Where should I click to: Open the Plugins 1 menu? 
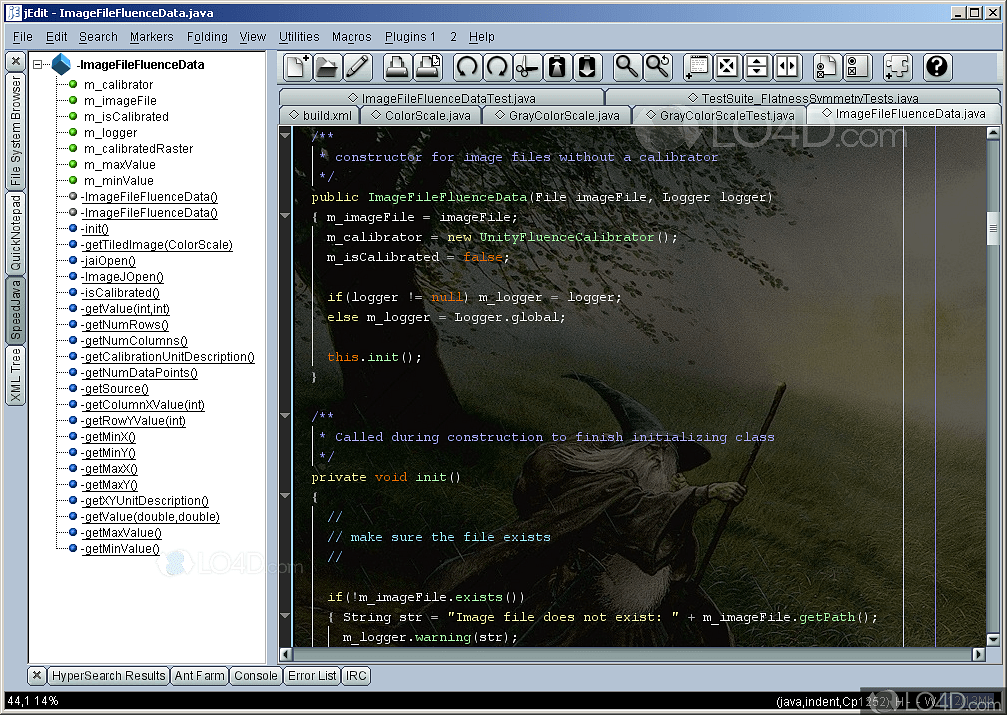pos(410,37)
